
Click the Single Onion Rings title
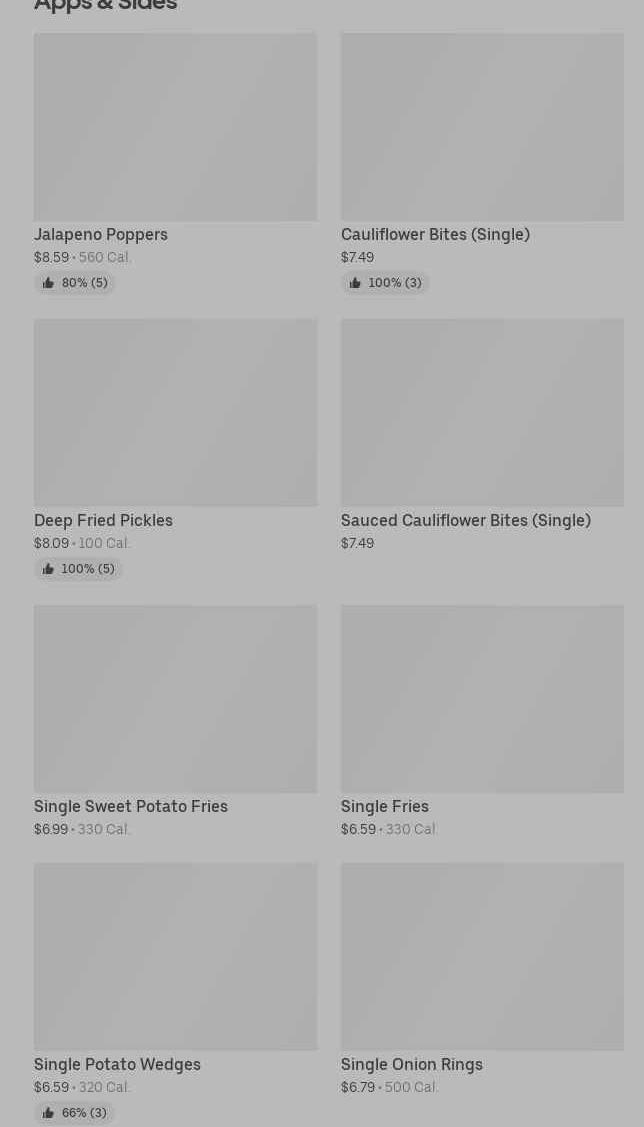411,1064
